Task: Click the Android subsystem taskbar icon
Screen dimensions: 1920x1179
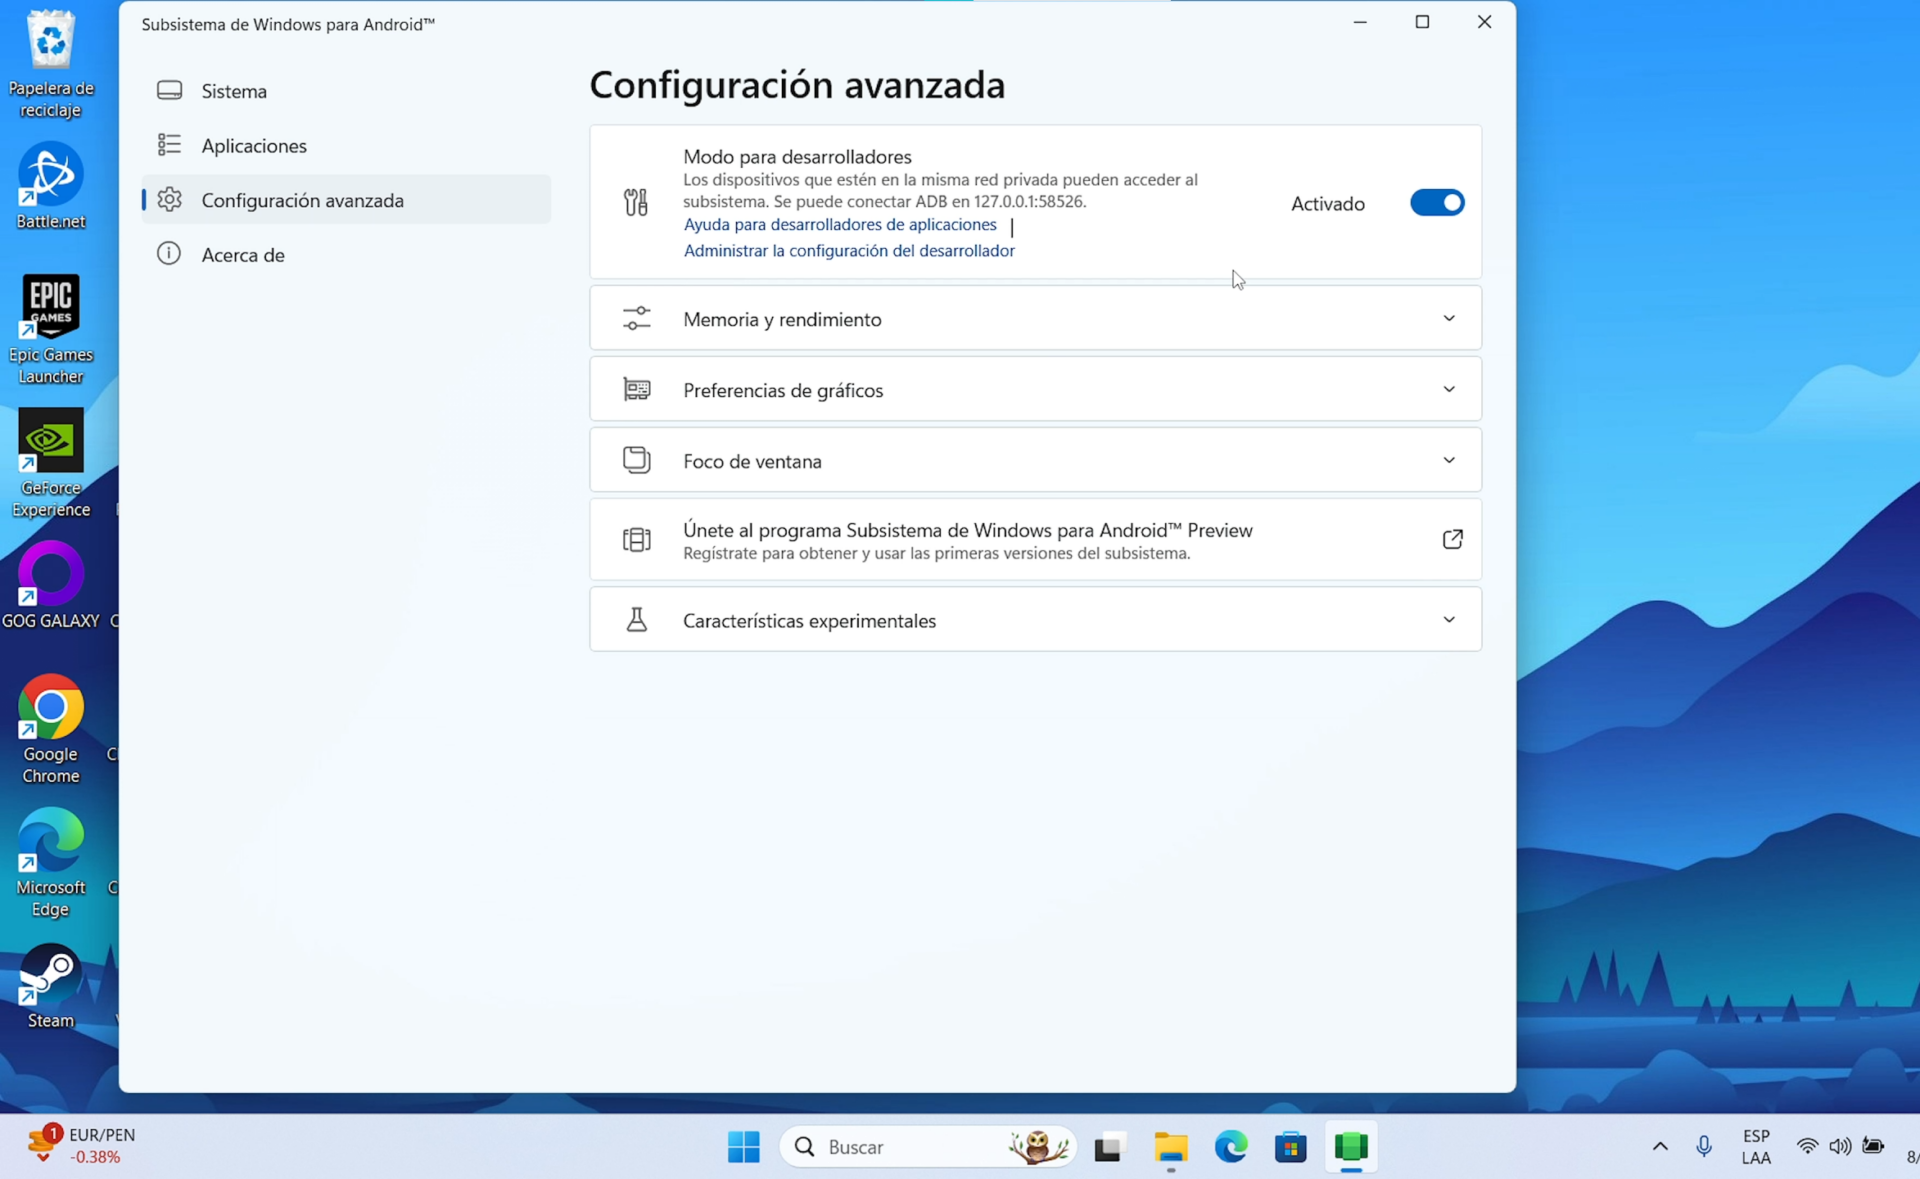Action: [x=1351, y=1147]
